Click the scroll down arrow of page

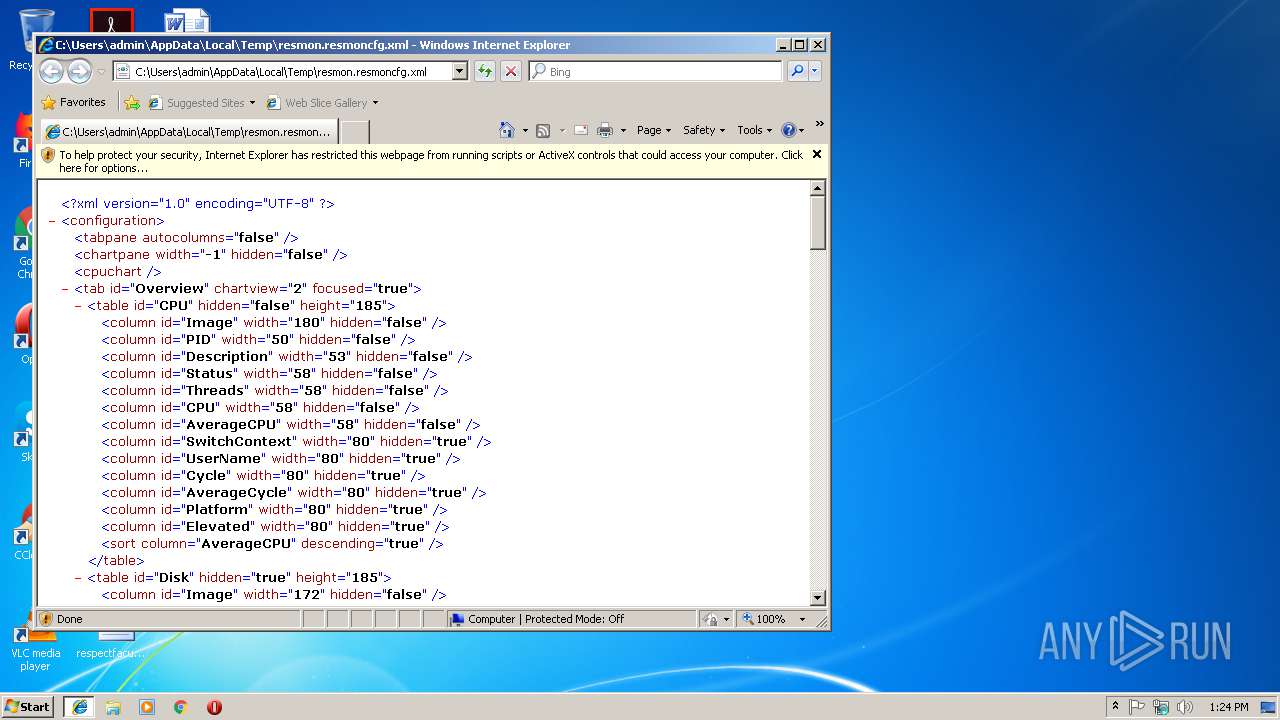click(x=818, y=598)
